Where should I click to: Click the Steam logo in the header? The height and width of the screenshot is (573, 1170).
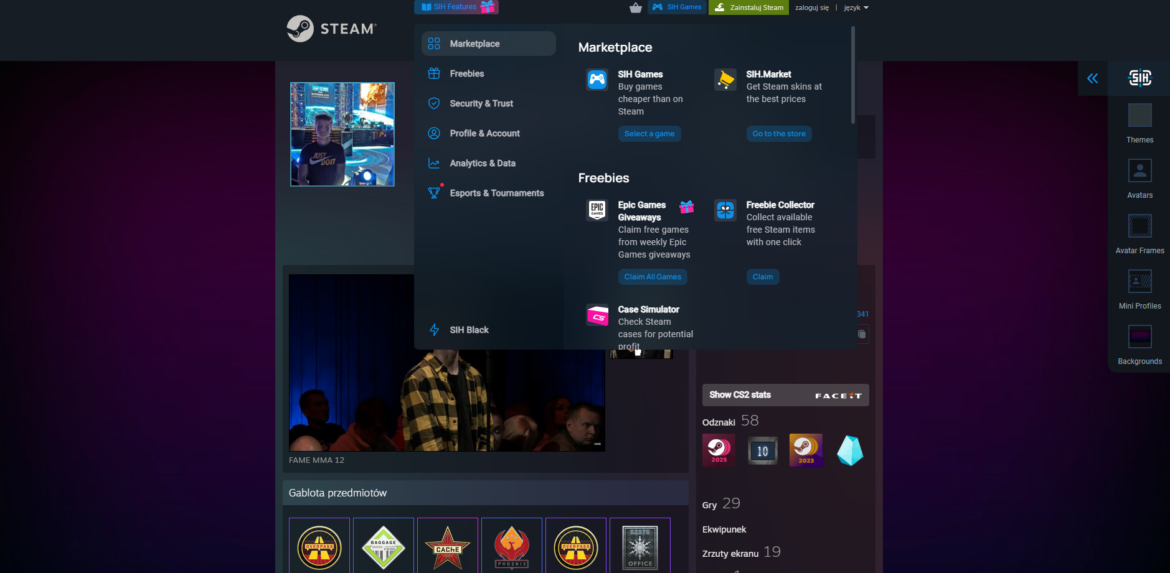[331, 28]
